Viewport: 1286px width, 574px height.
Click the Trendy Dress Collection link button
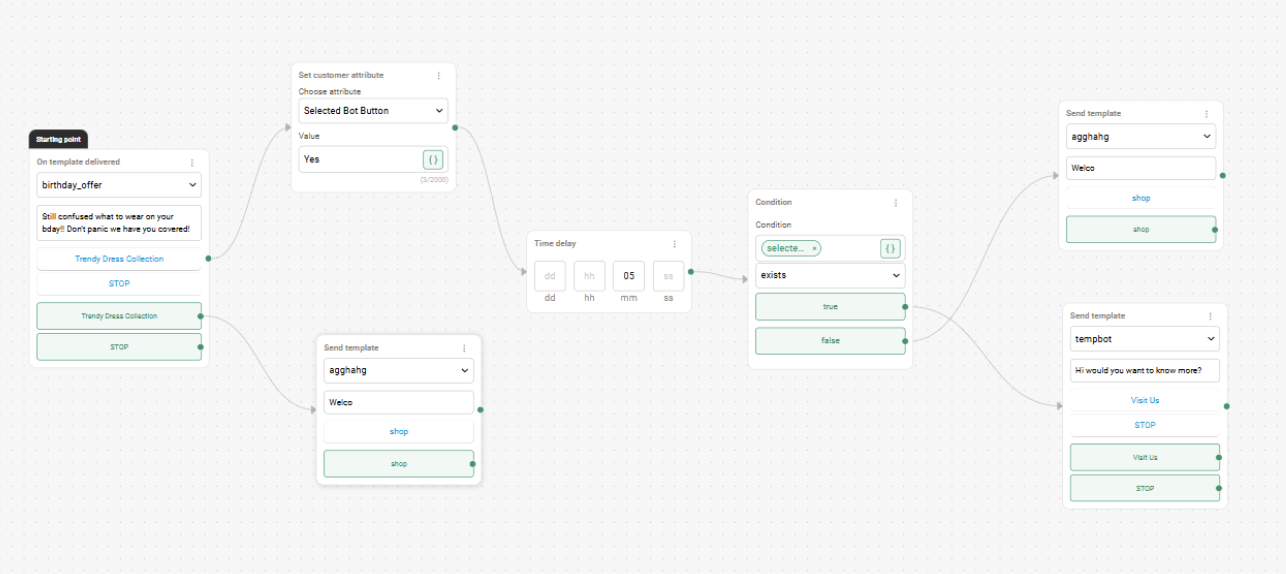(x=119, y=259)
